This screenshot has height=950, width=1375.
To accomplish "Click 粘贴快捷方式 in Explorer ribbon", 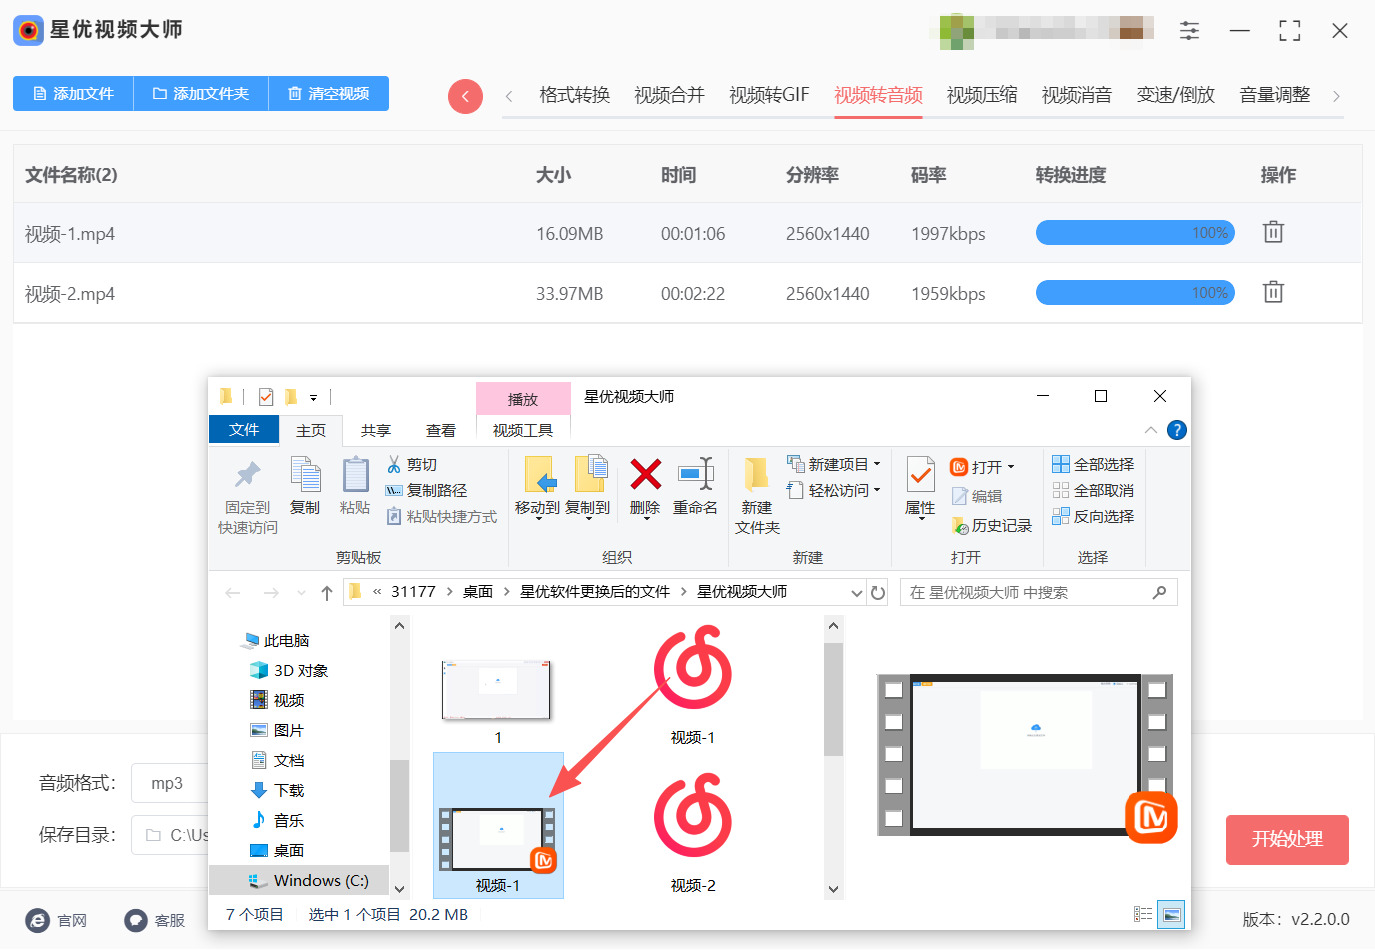I will (x=442, y=517).
